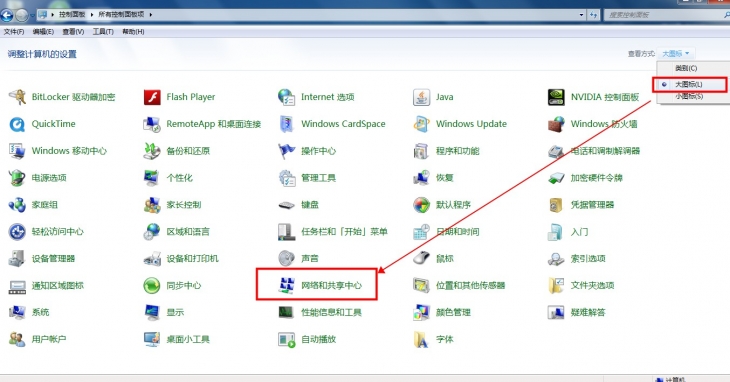
Task: Open 键盘 keyboard icon
Action: pyautogui.click(x=286, y=205)
